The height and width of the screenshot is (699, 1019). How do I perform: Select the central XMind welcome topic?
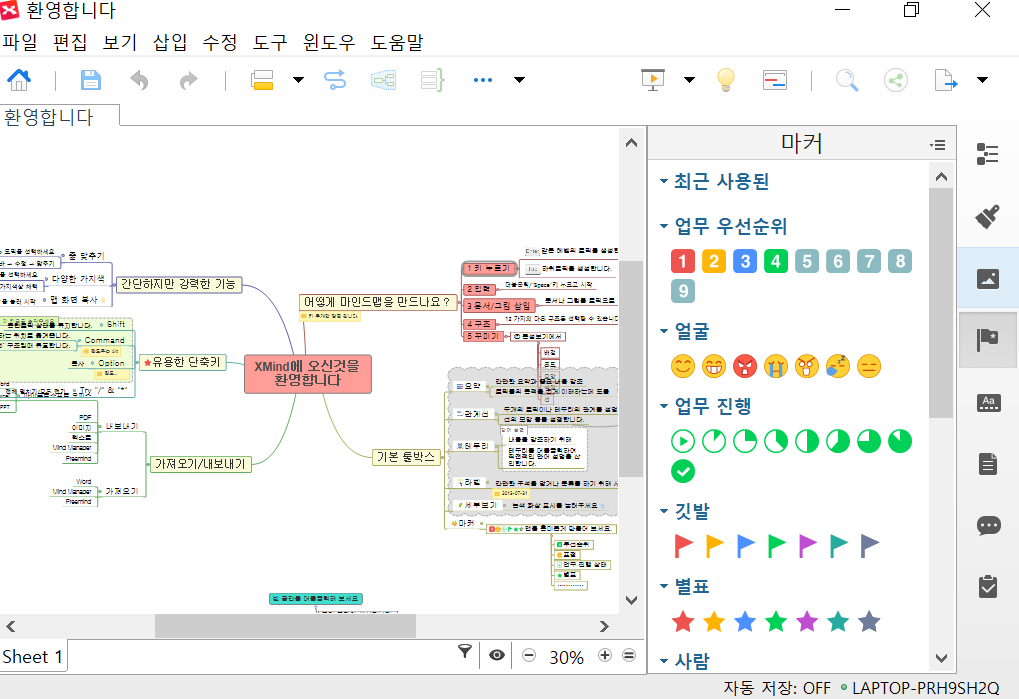[307, 374]
